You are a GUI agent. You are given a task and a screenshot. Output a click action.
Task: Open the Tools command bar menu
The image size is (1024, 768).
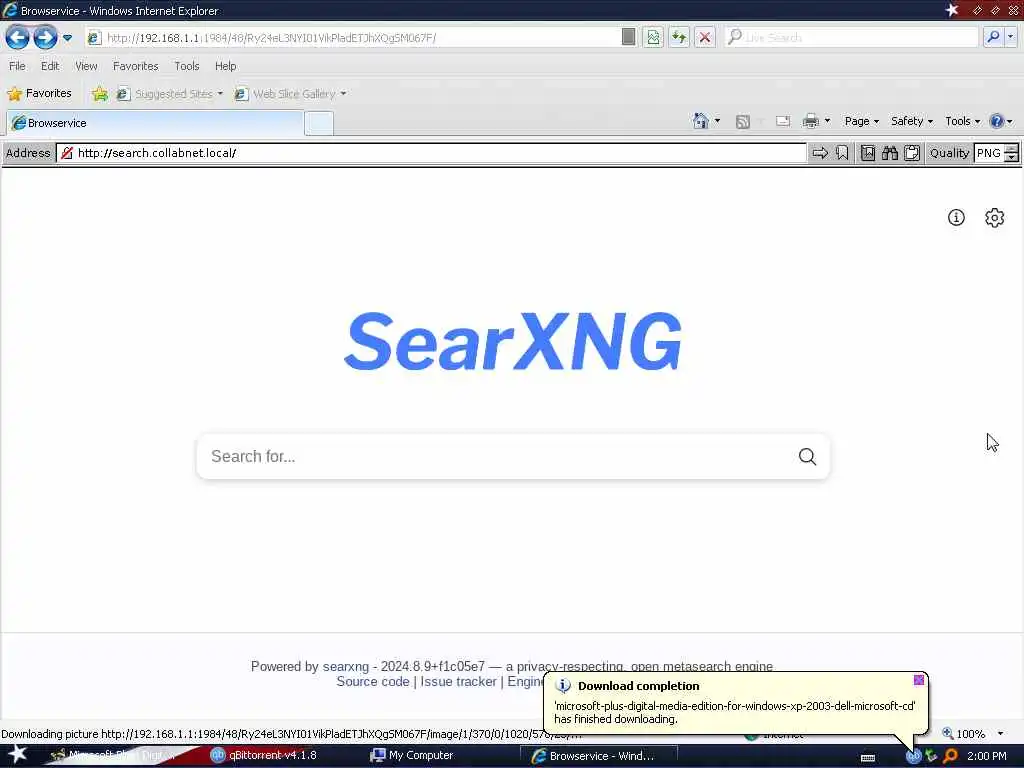[963, 121]
